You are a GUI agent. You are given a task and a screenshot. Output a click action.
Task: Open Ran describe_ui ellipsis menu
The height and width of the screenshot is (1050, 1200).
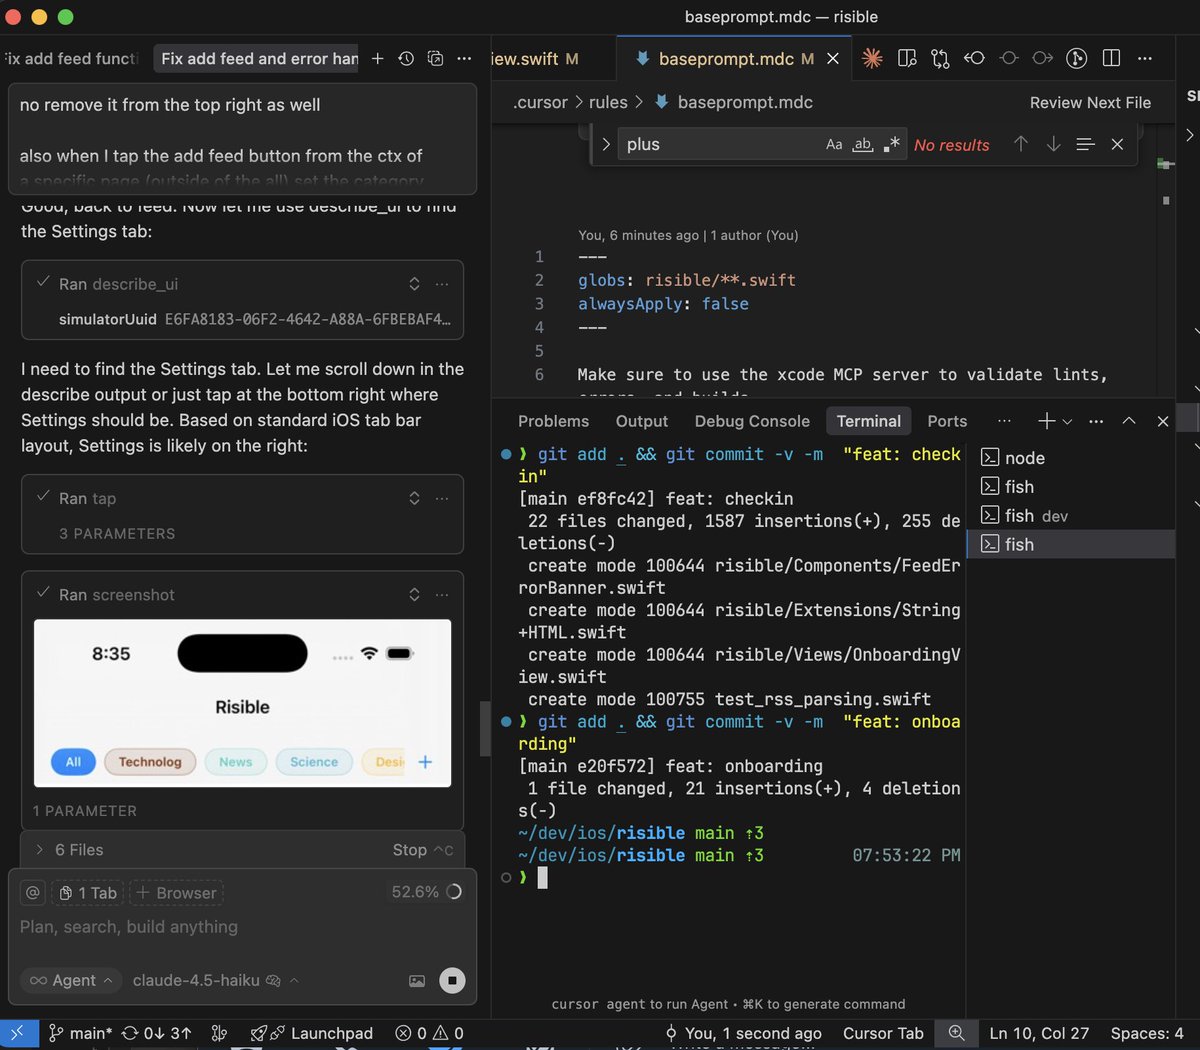[x=442, y=284]
